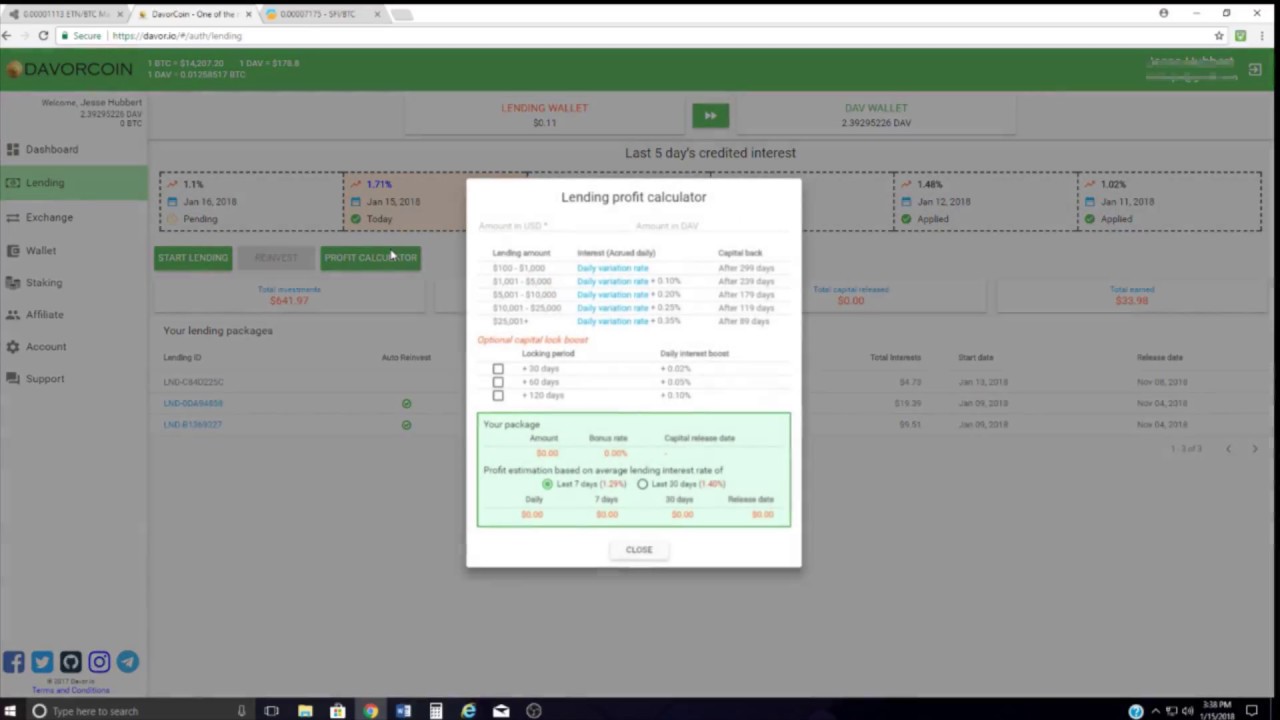Reload the page in the browser
This screenshot has height=720, width=1280.
43,36
